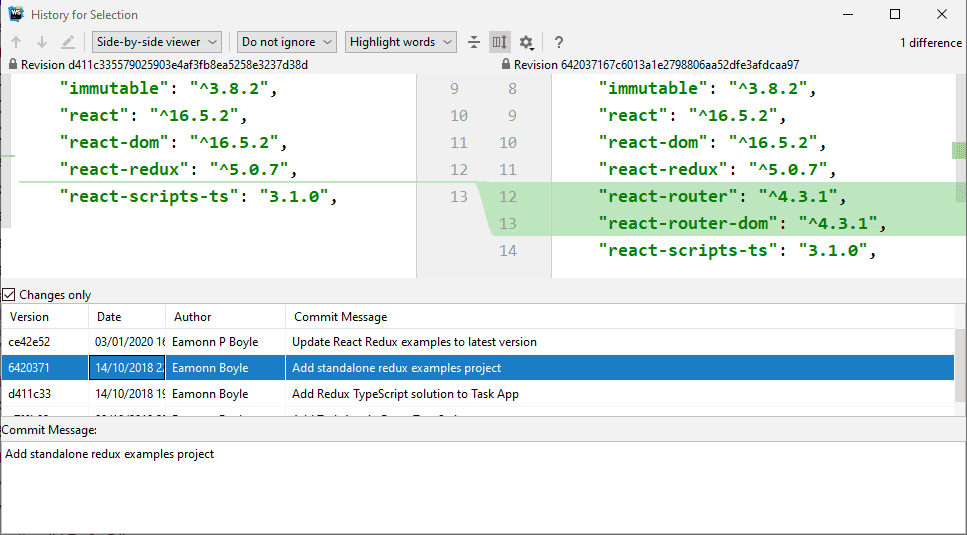This screenshot has height=535, width=967.
Task: Select revision d411c33 row
Action: click(x=477, y=394)
